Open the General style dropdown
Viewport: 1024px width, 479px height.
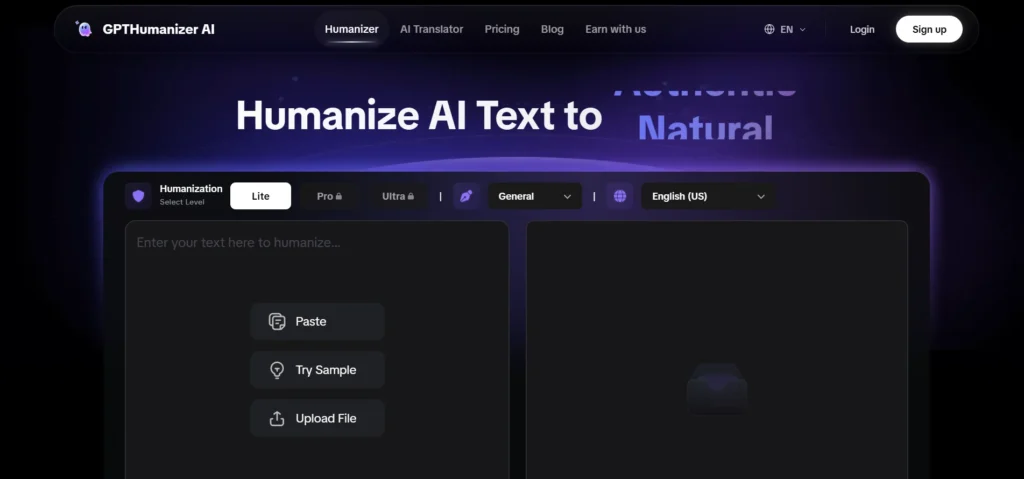[x=535, y=196]
